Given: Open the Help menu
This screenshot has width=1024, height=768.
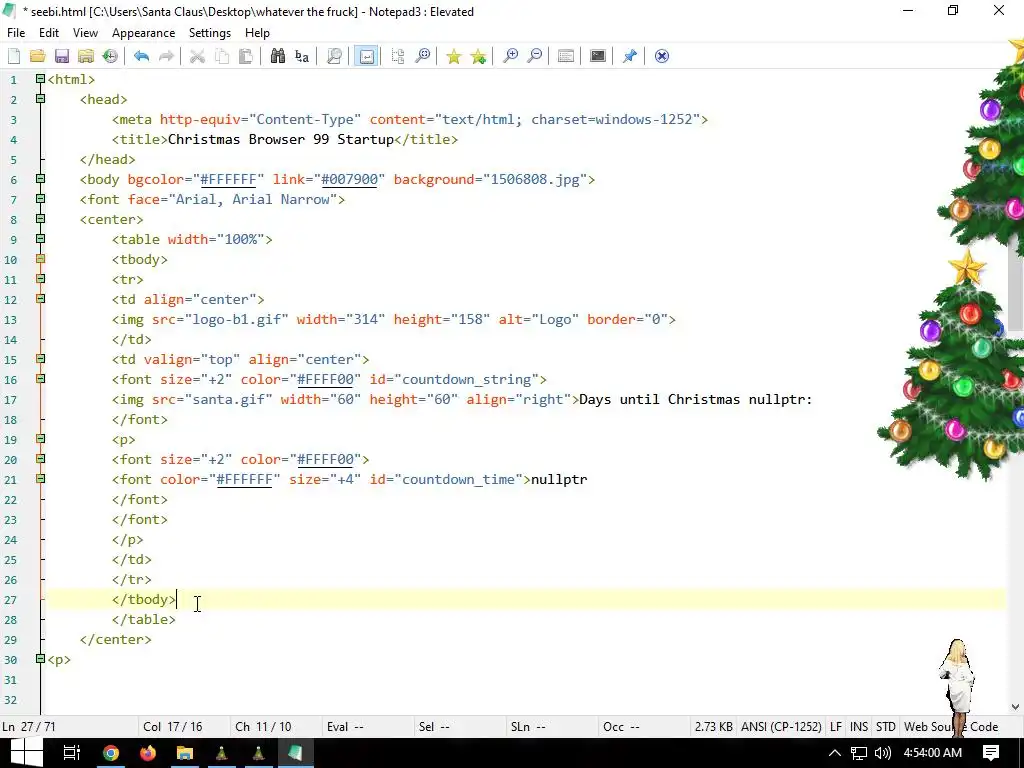Looking at the screenshot, I should pyautogui.click(x=257, y=33).
